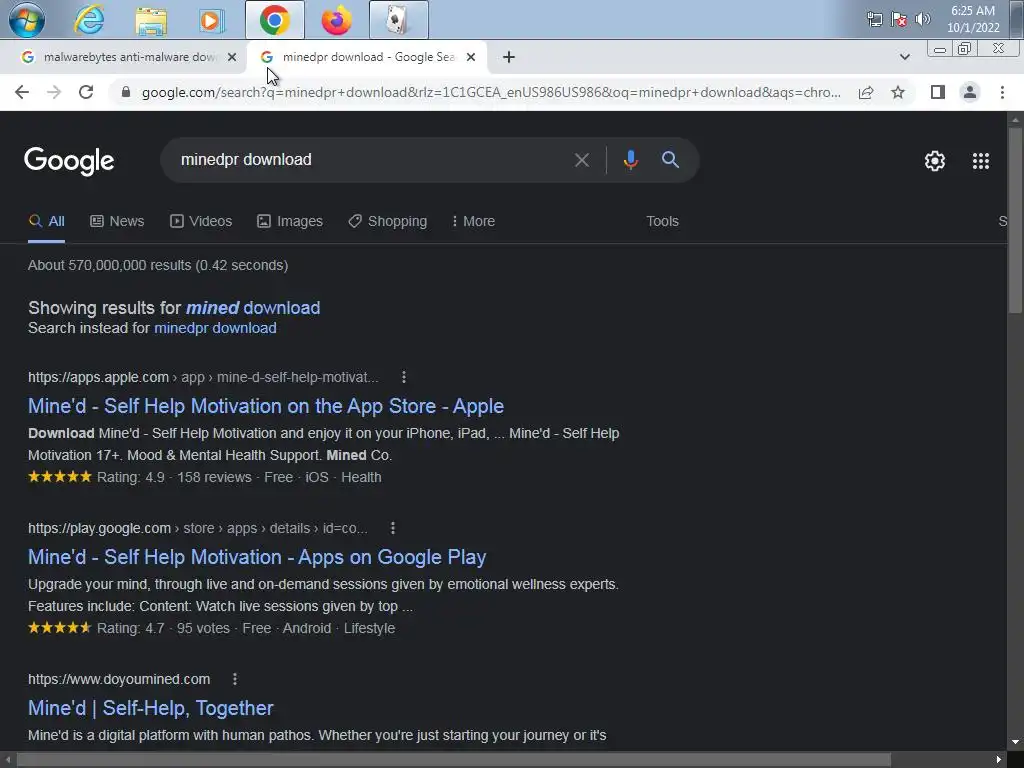Image resolution: width=1024 pixels, height=768 pixels.
Task: Switch to Shopping results
Action: pyautogui.click(x=388, y=221)
